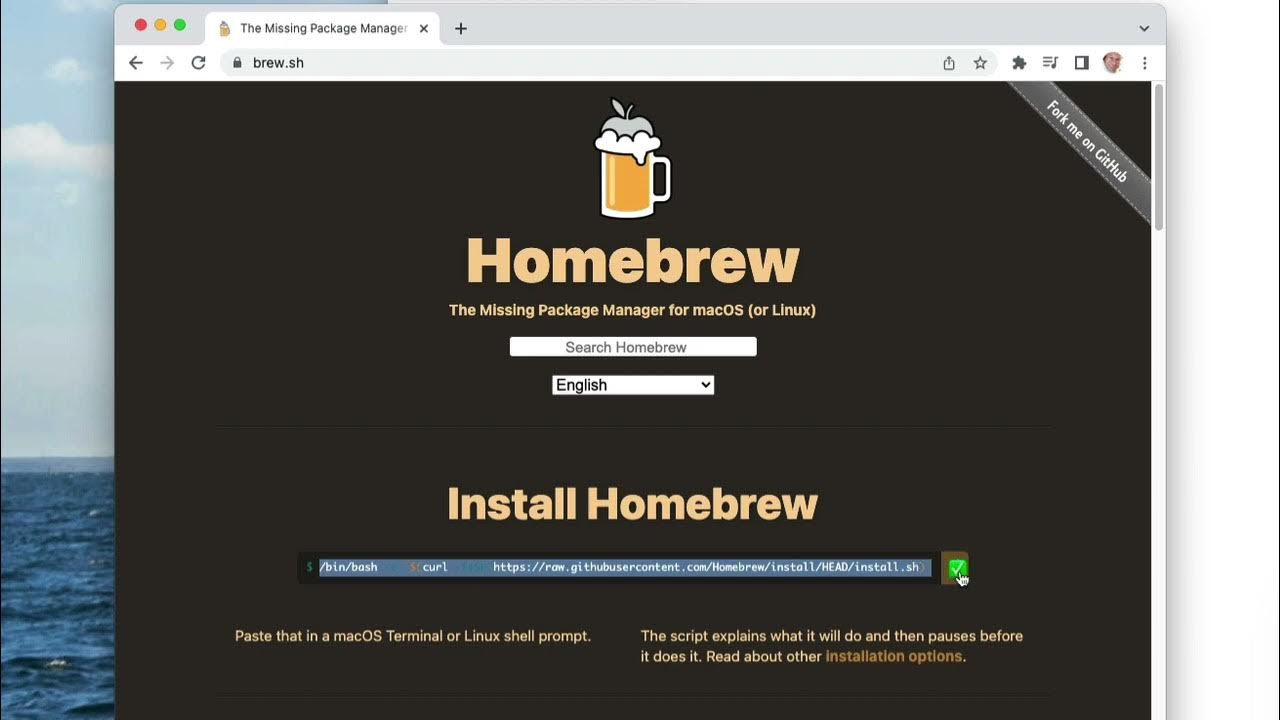Open the Chrome profile avatar
Screen dimensions: 1280x720
point(1112,63)
